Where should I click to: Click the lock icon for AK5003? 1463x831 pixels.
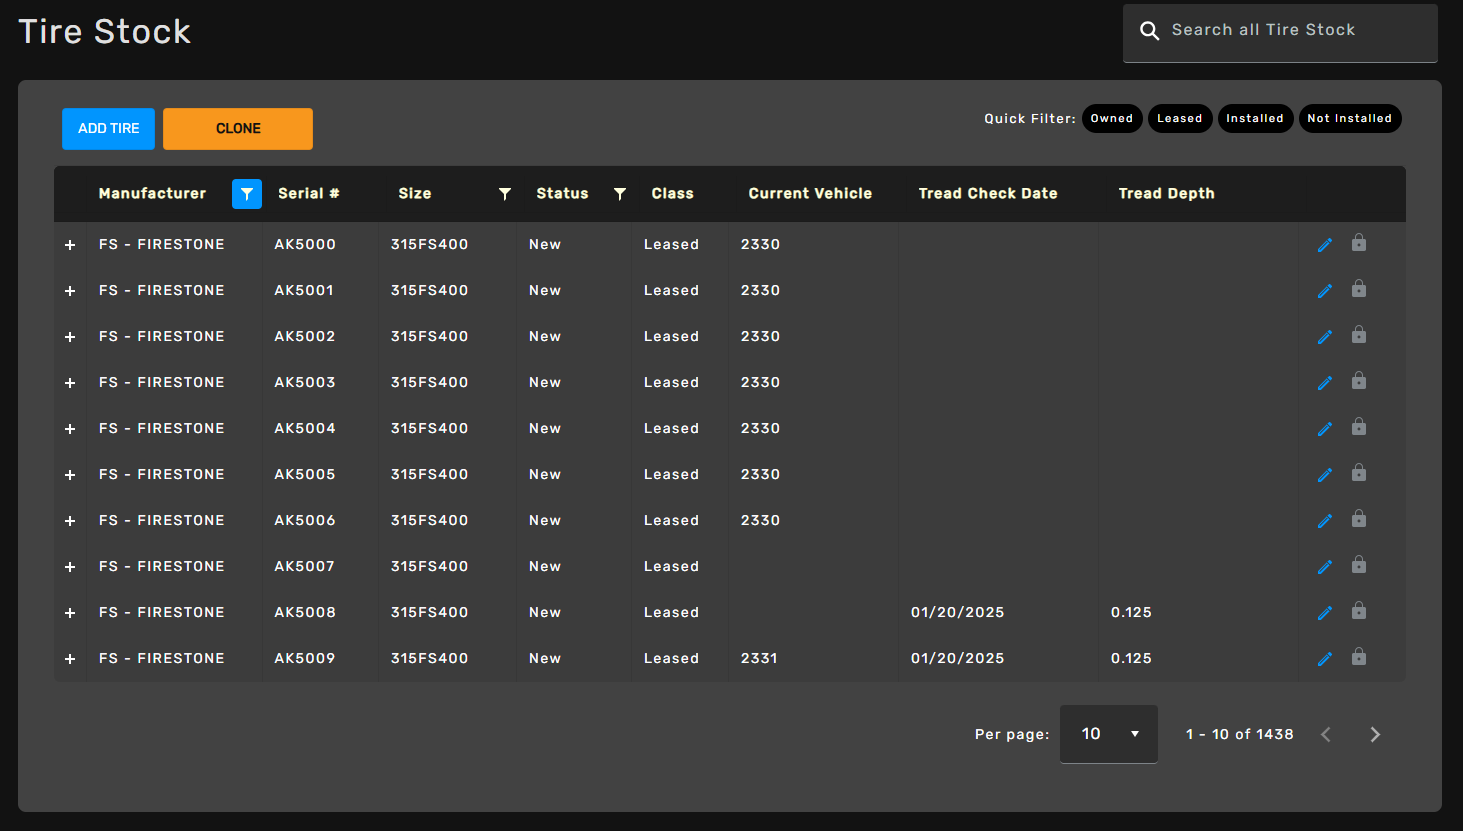coord(1359,381)
